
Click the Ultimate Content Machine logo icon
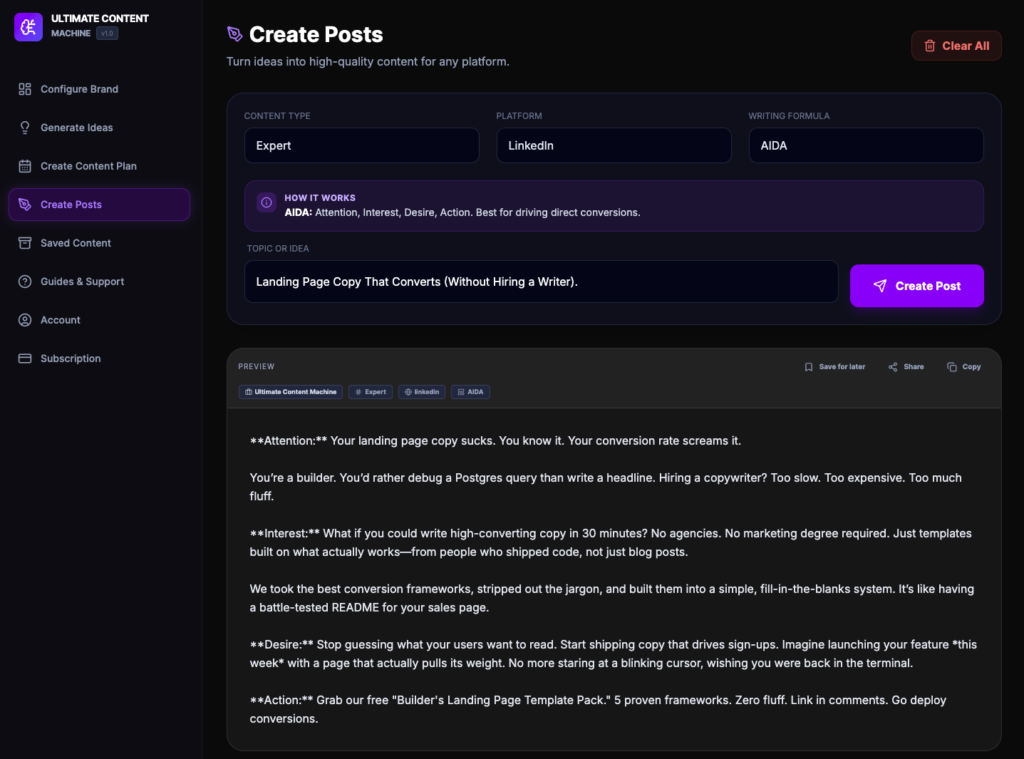click(28, 26)
